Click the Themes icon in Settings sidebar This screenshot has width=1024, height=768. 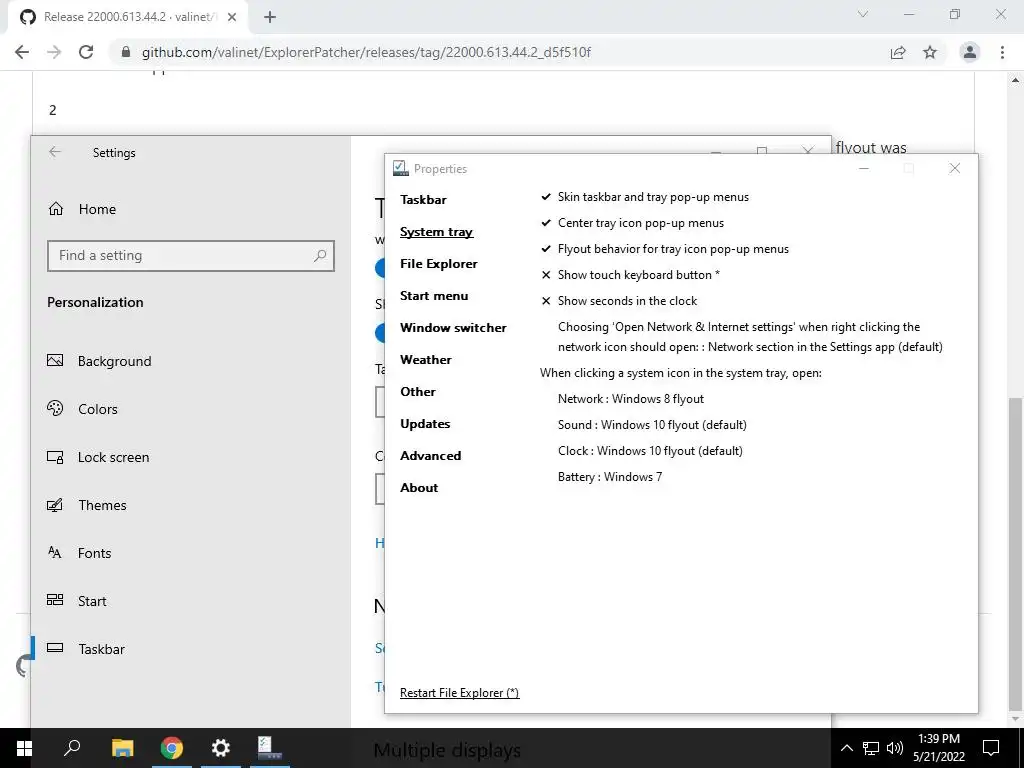click(x=55, y=505)
